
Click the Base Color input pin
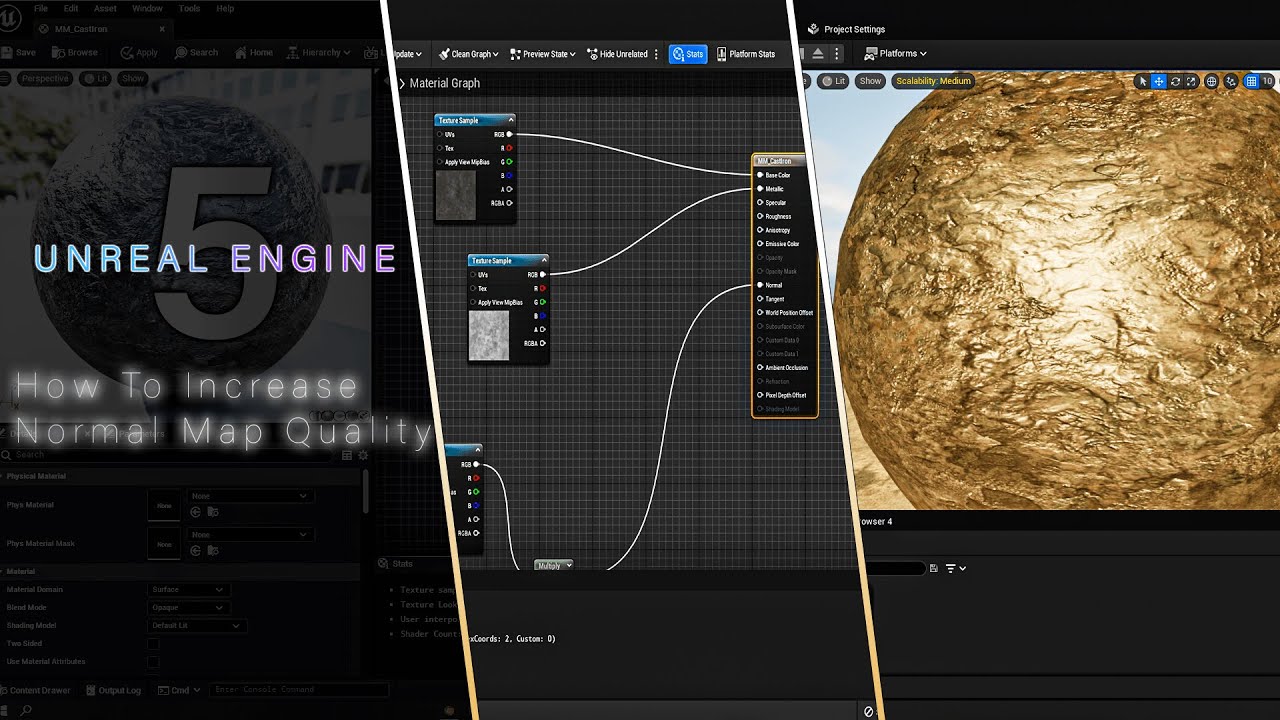[x=760, y=175]
